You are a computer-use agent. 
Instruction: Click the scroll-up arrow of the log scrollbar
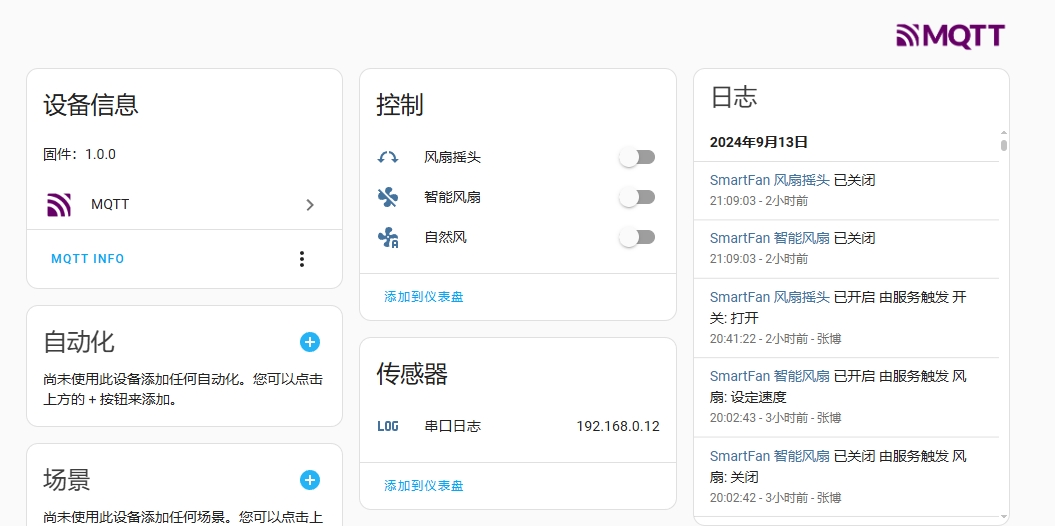[x=1004, y=133]
